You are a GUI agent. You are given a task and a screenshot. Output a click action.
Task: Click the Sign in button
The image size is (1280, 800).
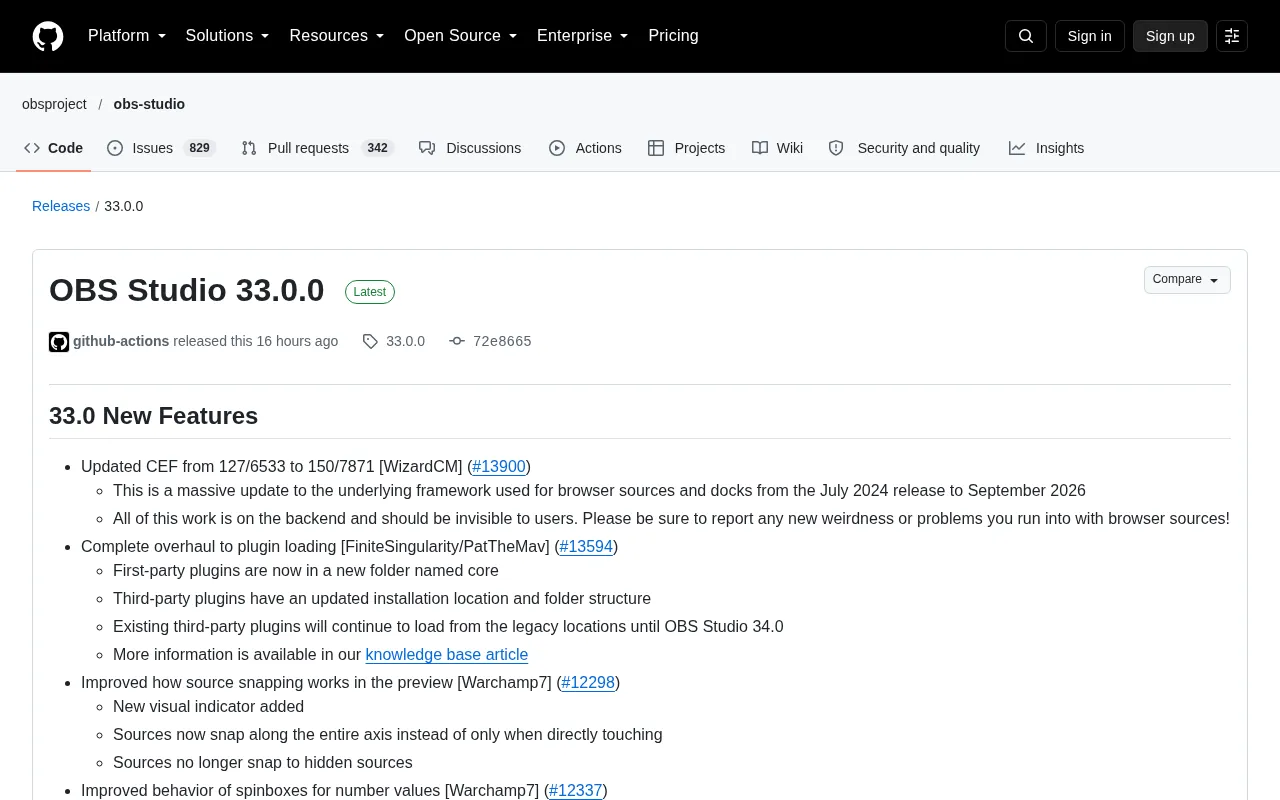[1089, 36]
